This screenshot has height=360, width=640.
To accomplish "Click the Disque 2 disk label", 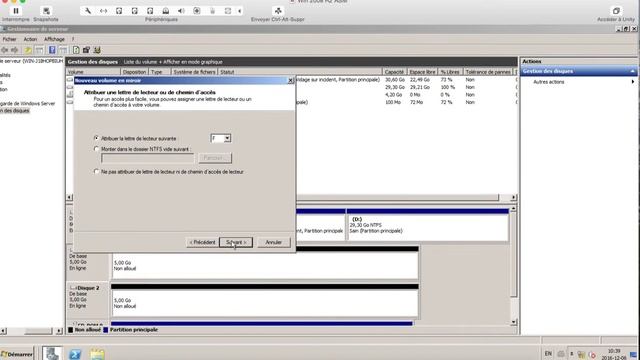I will [x=88, y=288].
